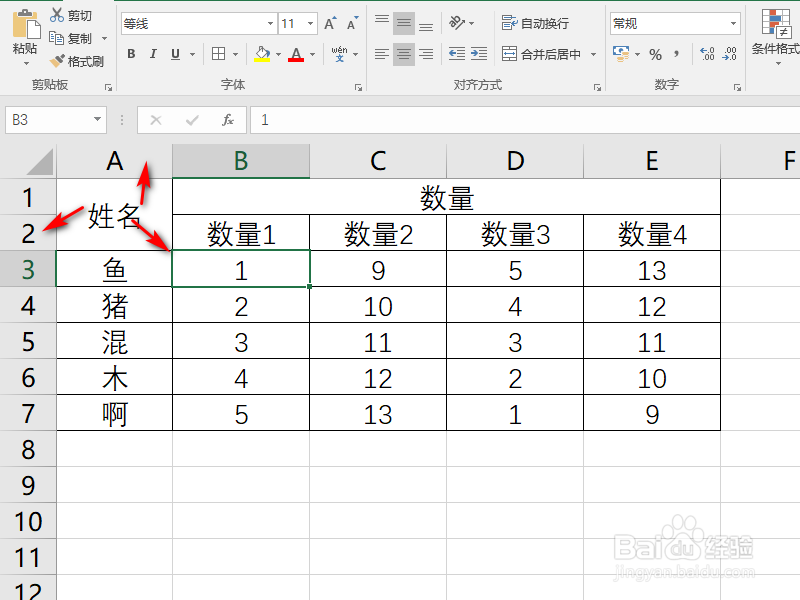Screen dimensions: 800x600
Task: Apply accounting number format icon
Action: tap(621, 54)
